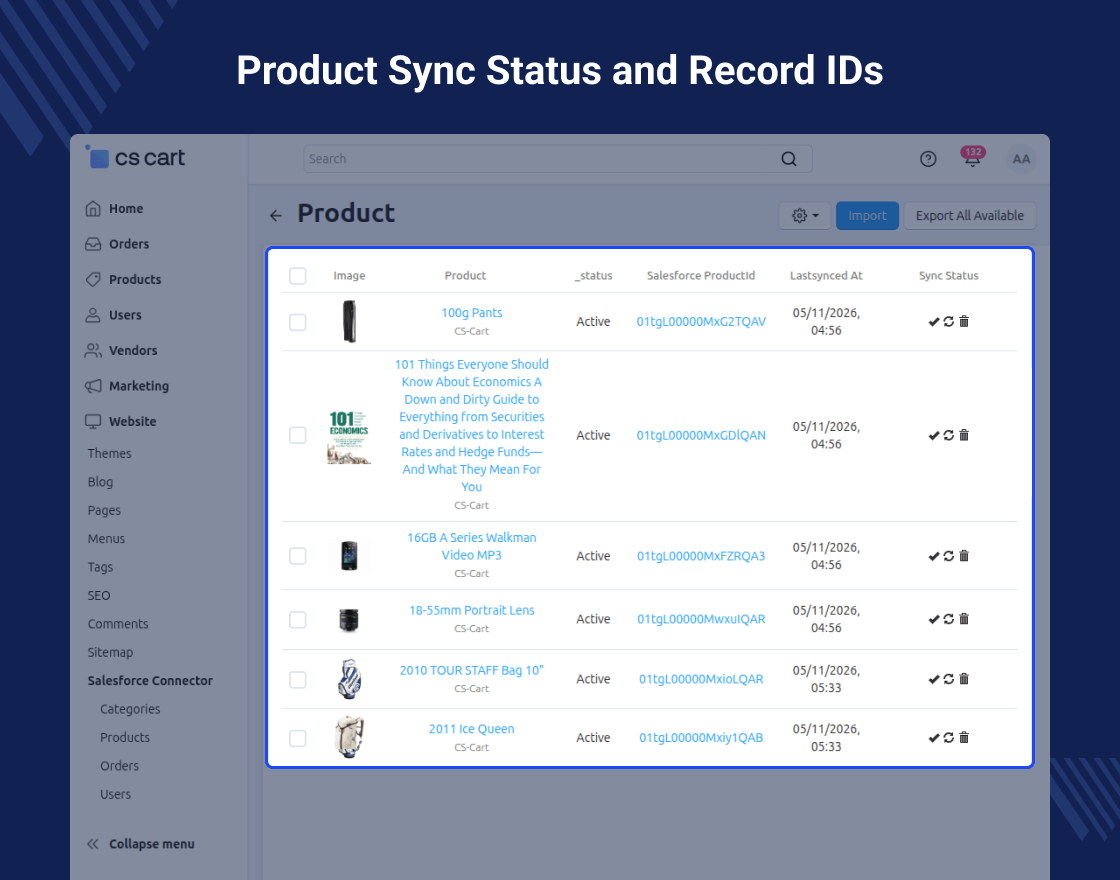Screen dimensions: 1120x880
Task: Click the 101 Economics book thumbnail
Action: 349,436
